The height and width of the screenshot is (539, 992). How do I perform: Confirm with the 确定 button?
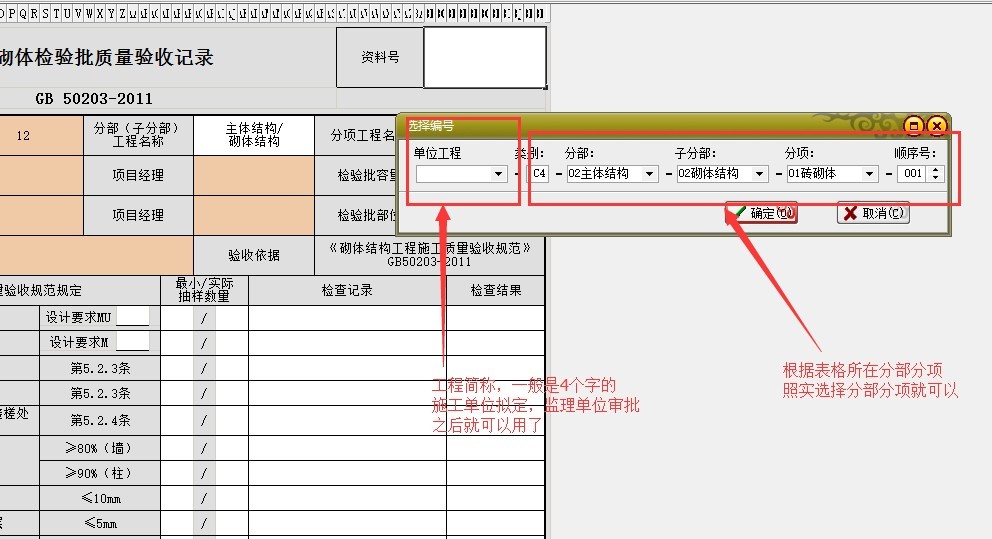click(761, 213)
